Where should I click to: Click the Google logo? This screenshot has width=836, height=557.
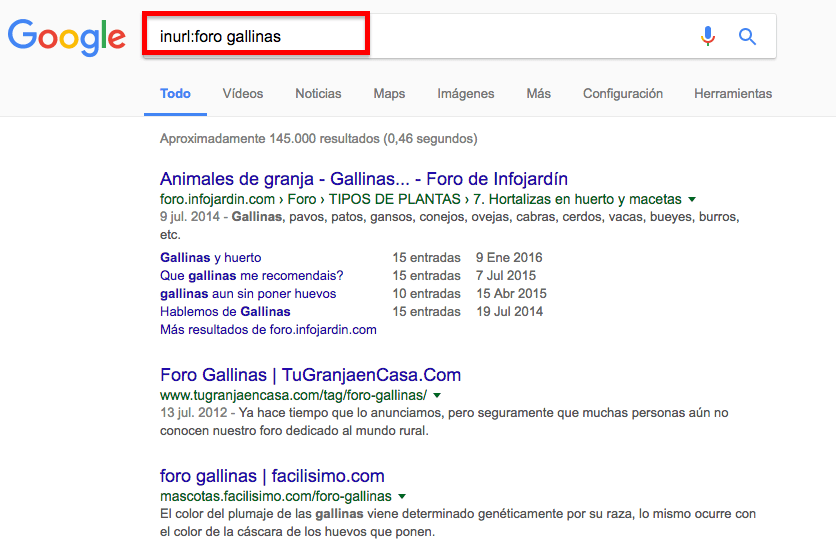click(x=66, y=37)
